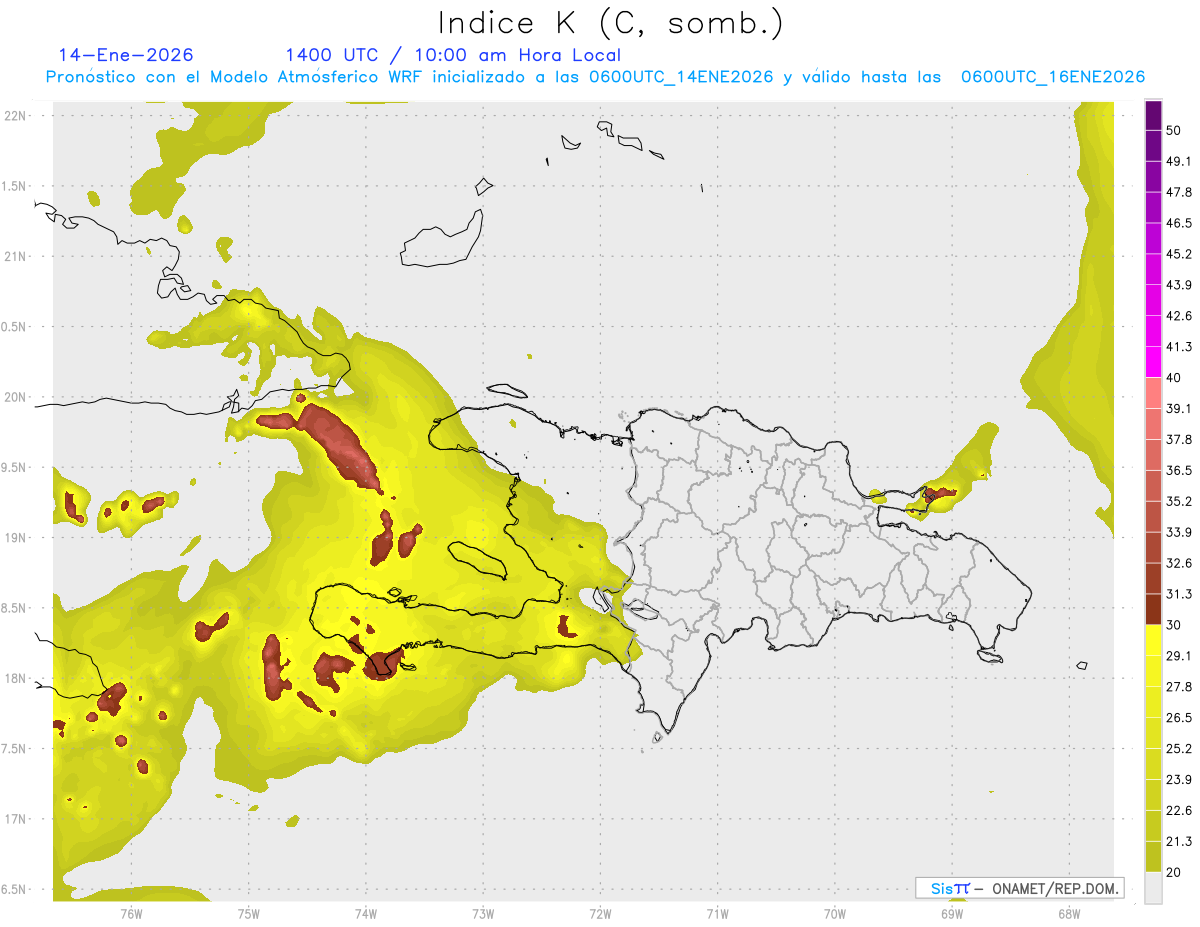Screen dimensions: 1200x927
Task: Click the Saona island outline off southeast Dominican Republic
Action: (x=991, y=656)
